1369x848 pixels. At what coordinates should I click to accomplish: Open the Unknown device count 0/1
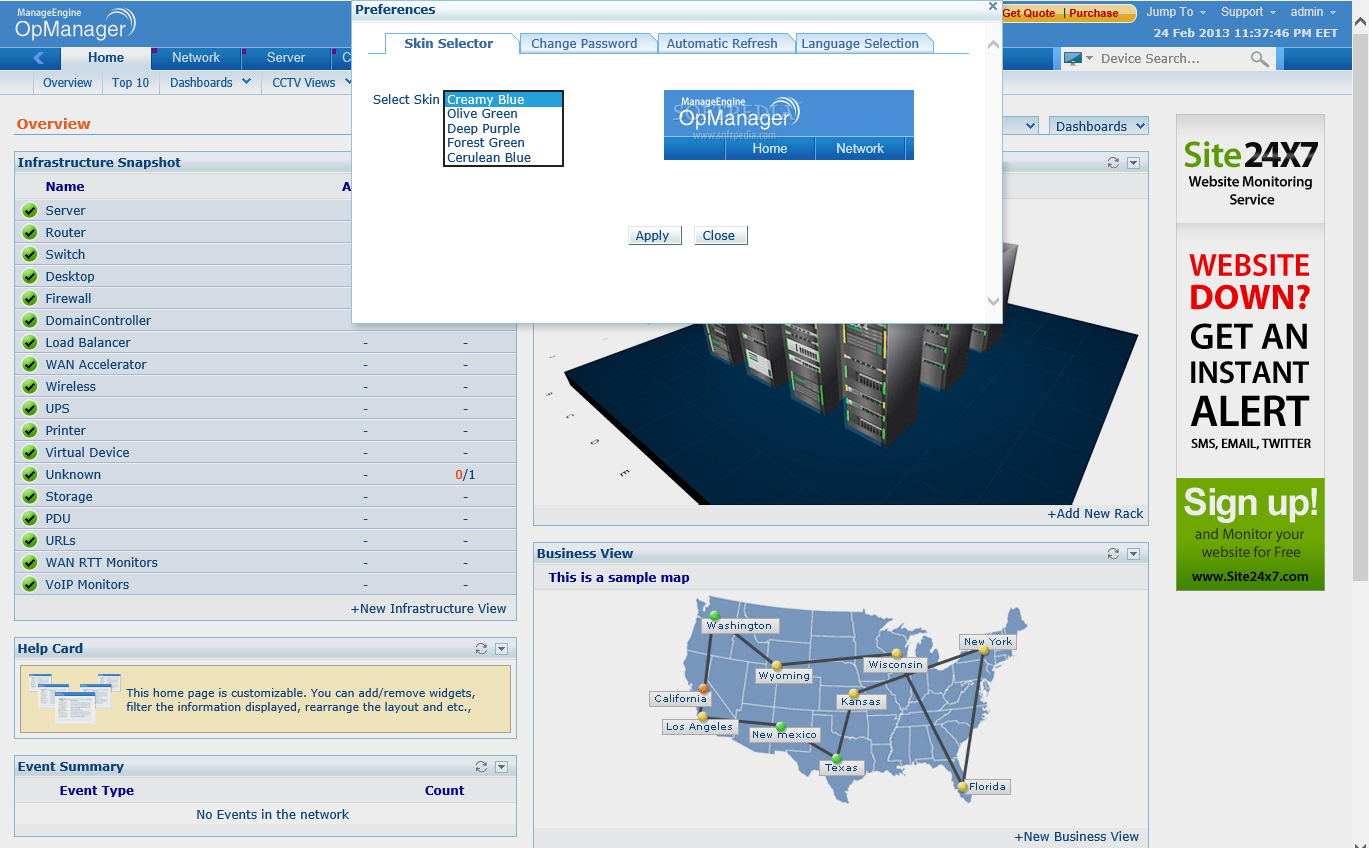465,475
